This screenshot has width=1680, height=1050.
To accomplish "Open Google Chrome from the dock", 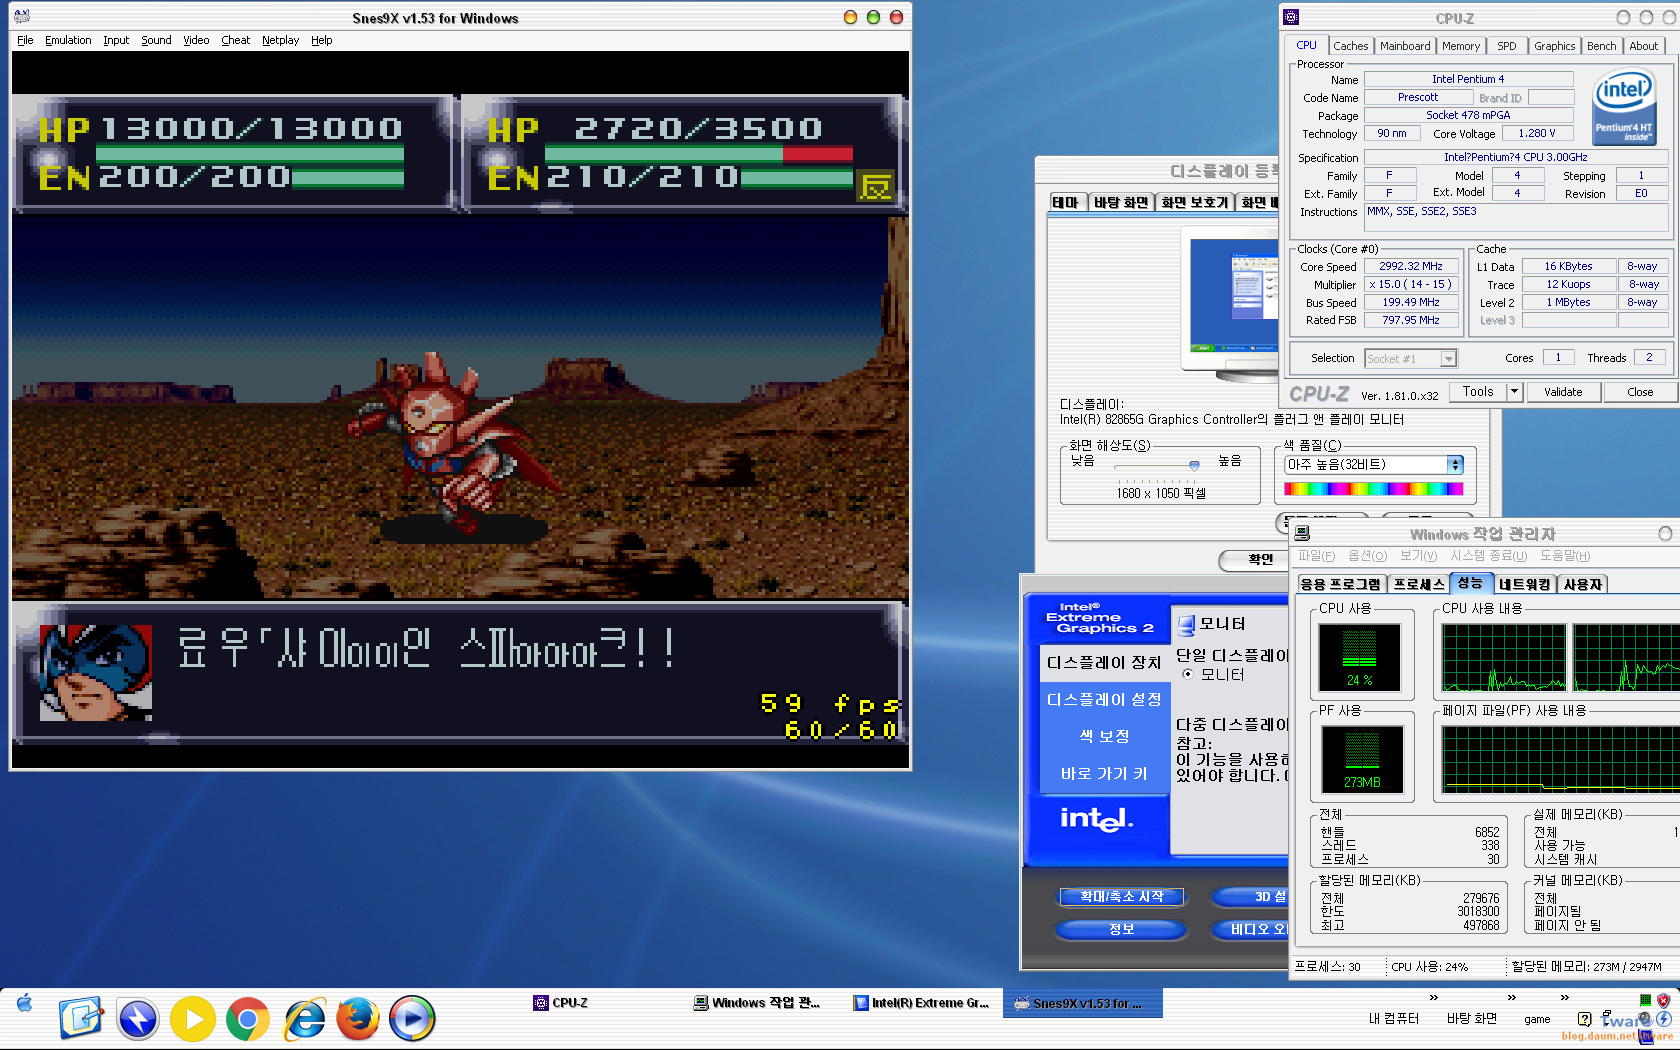I will click(248, 1019).
